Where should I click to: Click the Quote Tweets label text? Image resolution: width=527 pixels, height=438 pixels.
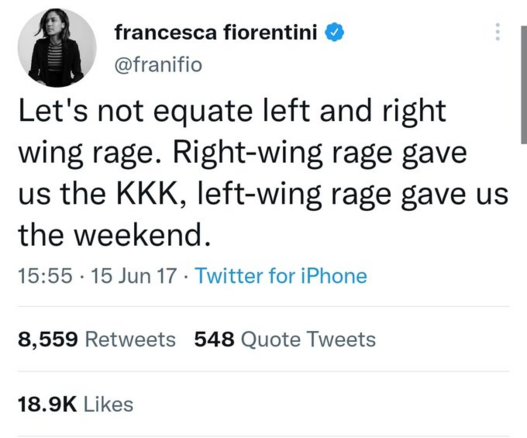[308, 339]
